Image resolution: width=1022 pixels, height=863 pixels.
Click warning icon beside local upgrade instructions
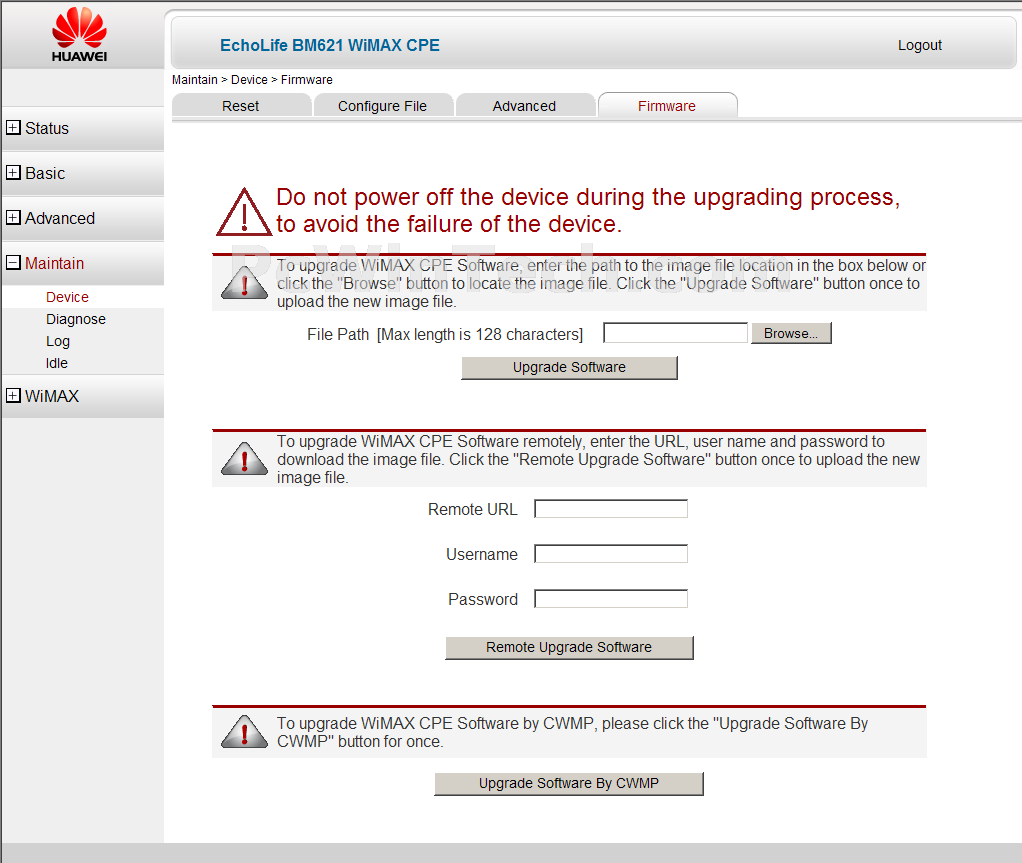coord(244,284)
